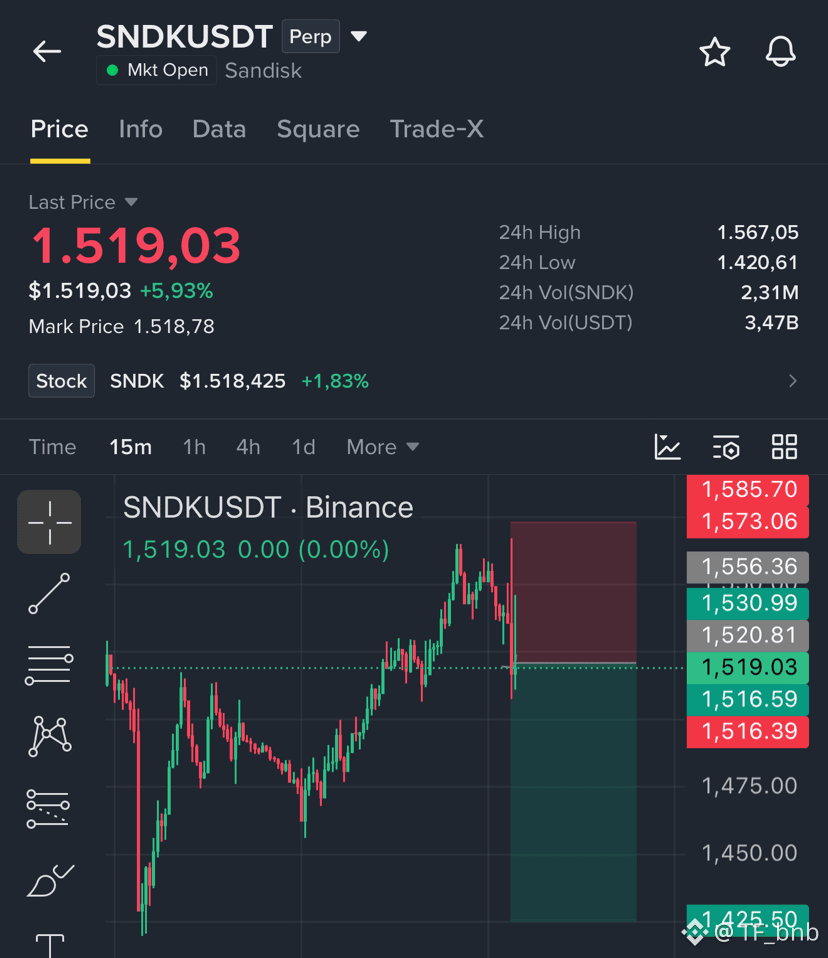Viewport: 828px width, 958px height.
Task: Select the long/short position forecasting tool
Action: (x=48, y=808)
